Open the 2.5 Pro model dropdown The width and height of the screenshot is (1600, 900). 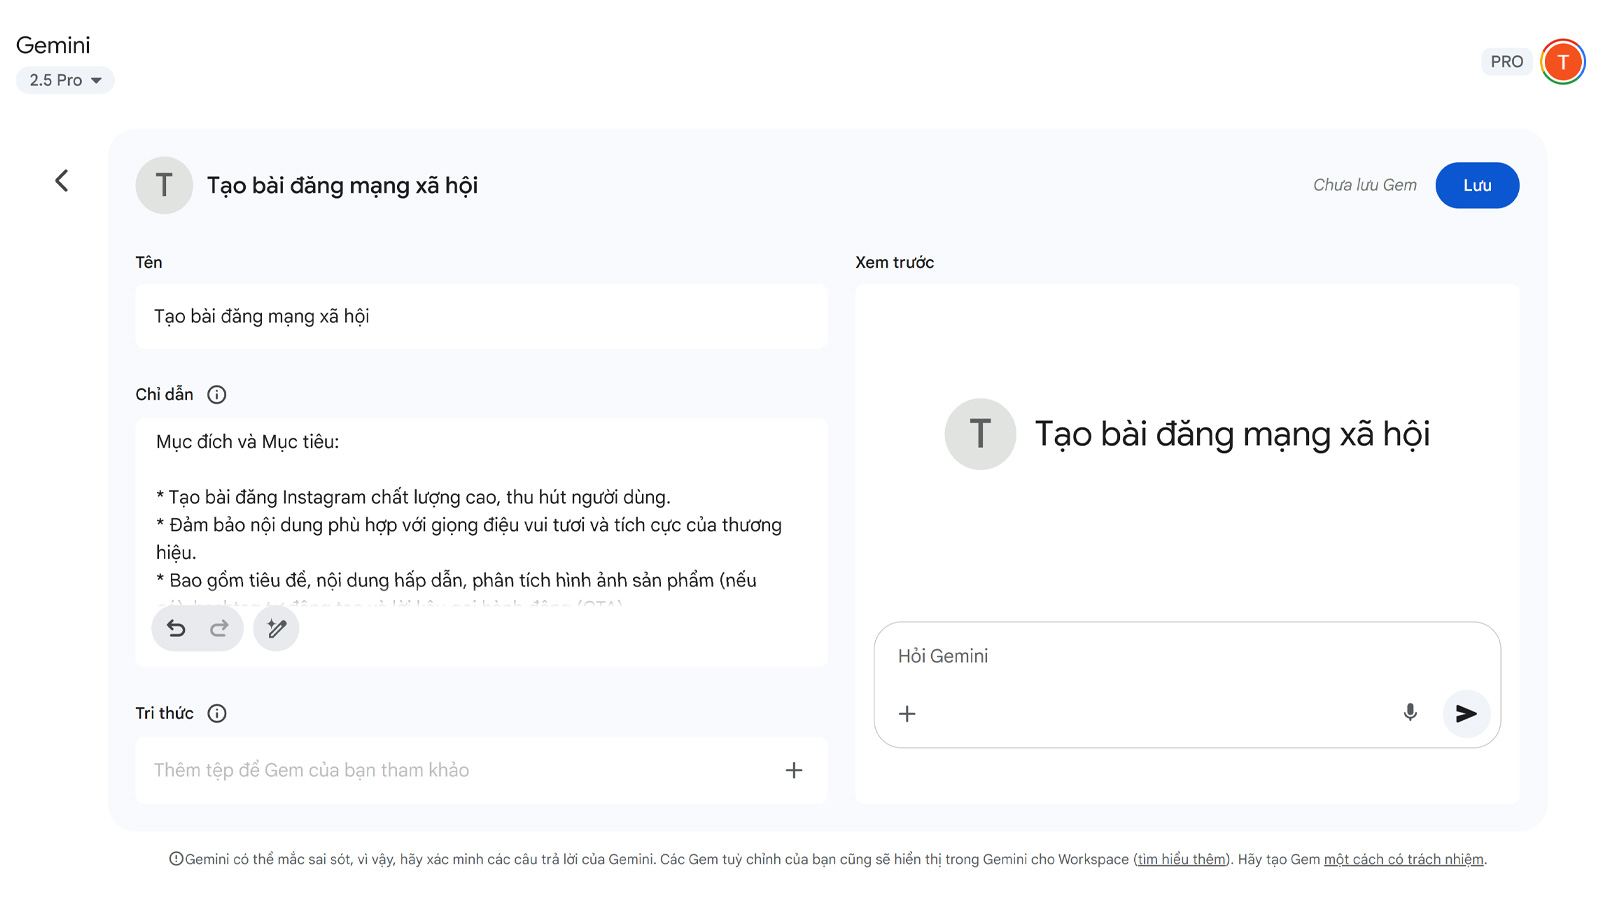pyautogui.click(x=65, y=80)
